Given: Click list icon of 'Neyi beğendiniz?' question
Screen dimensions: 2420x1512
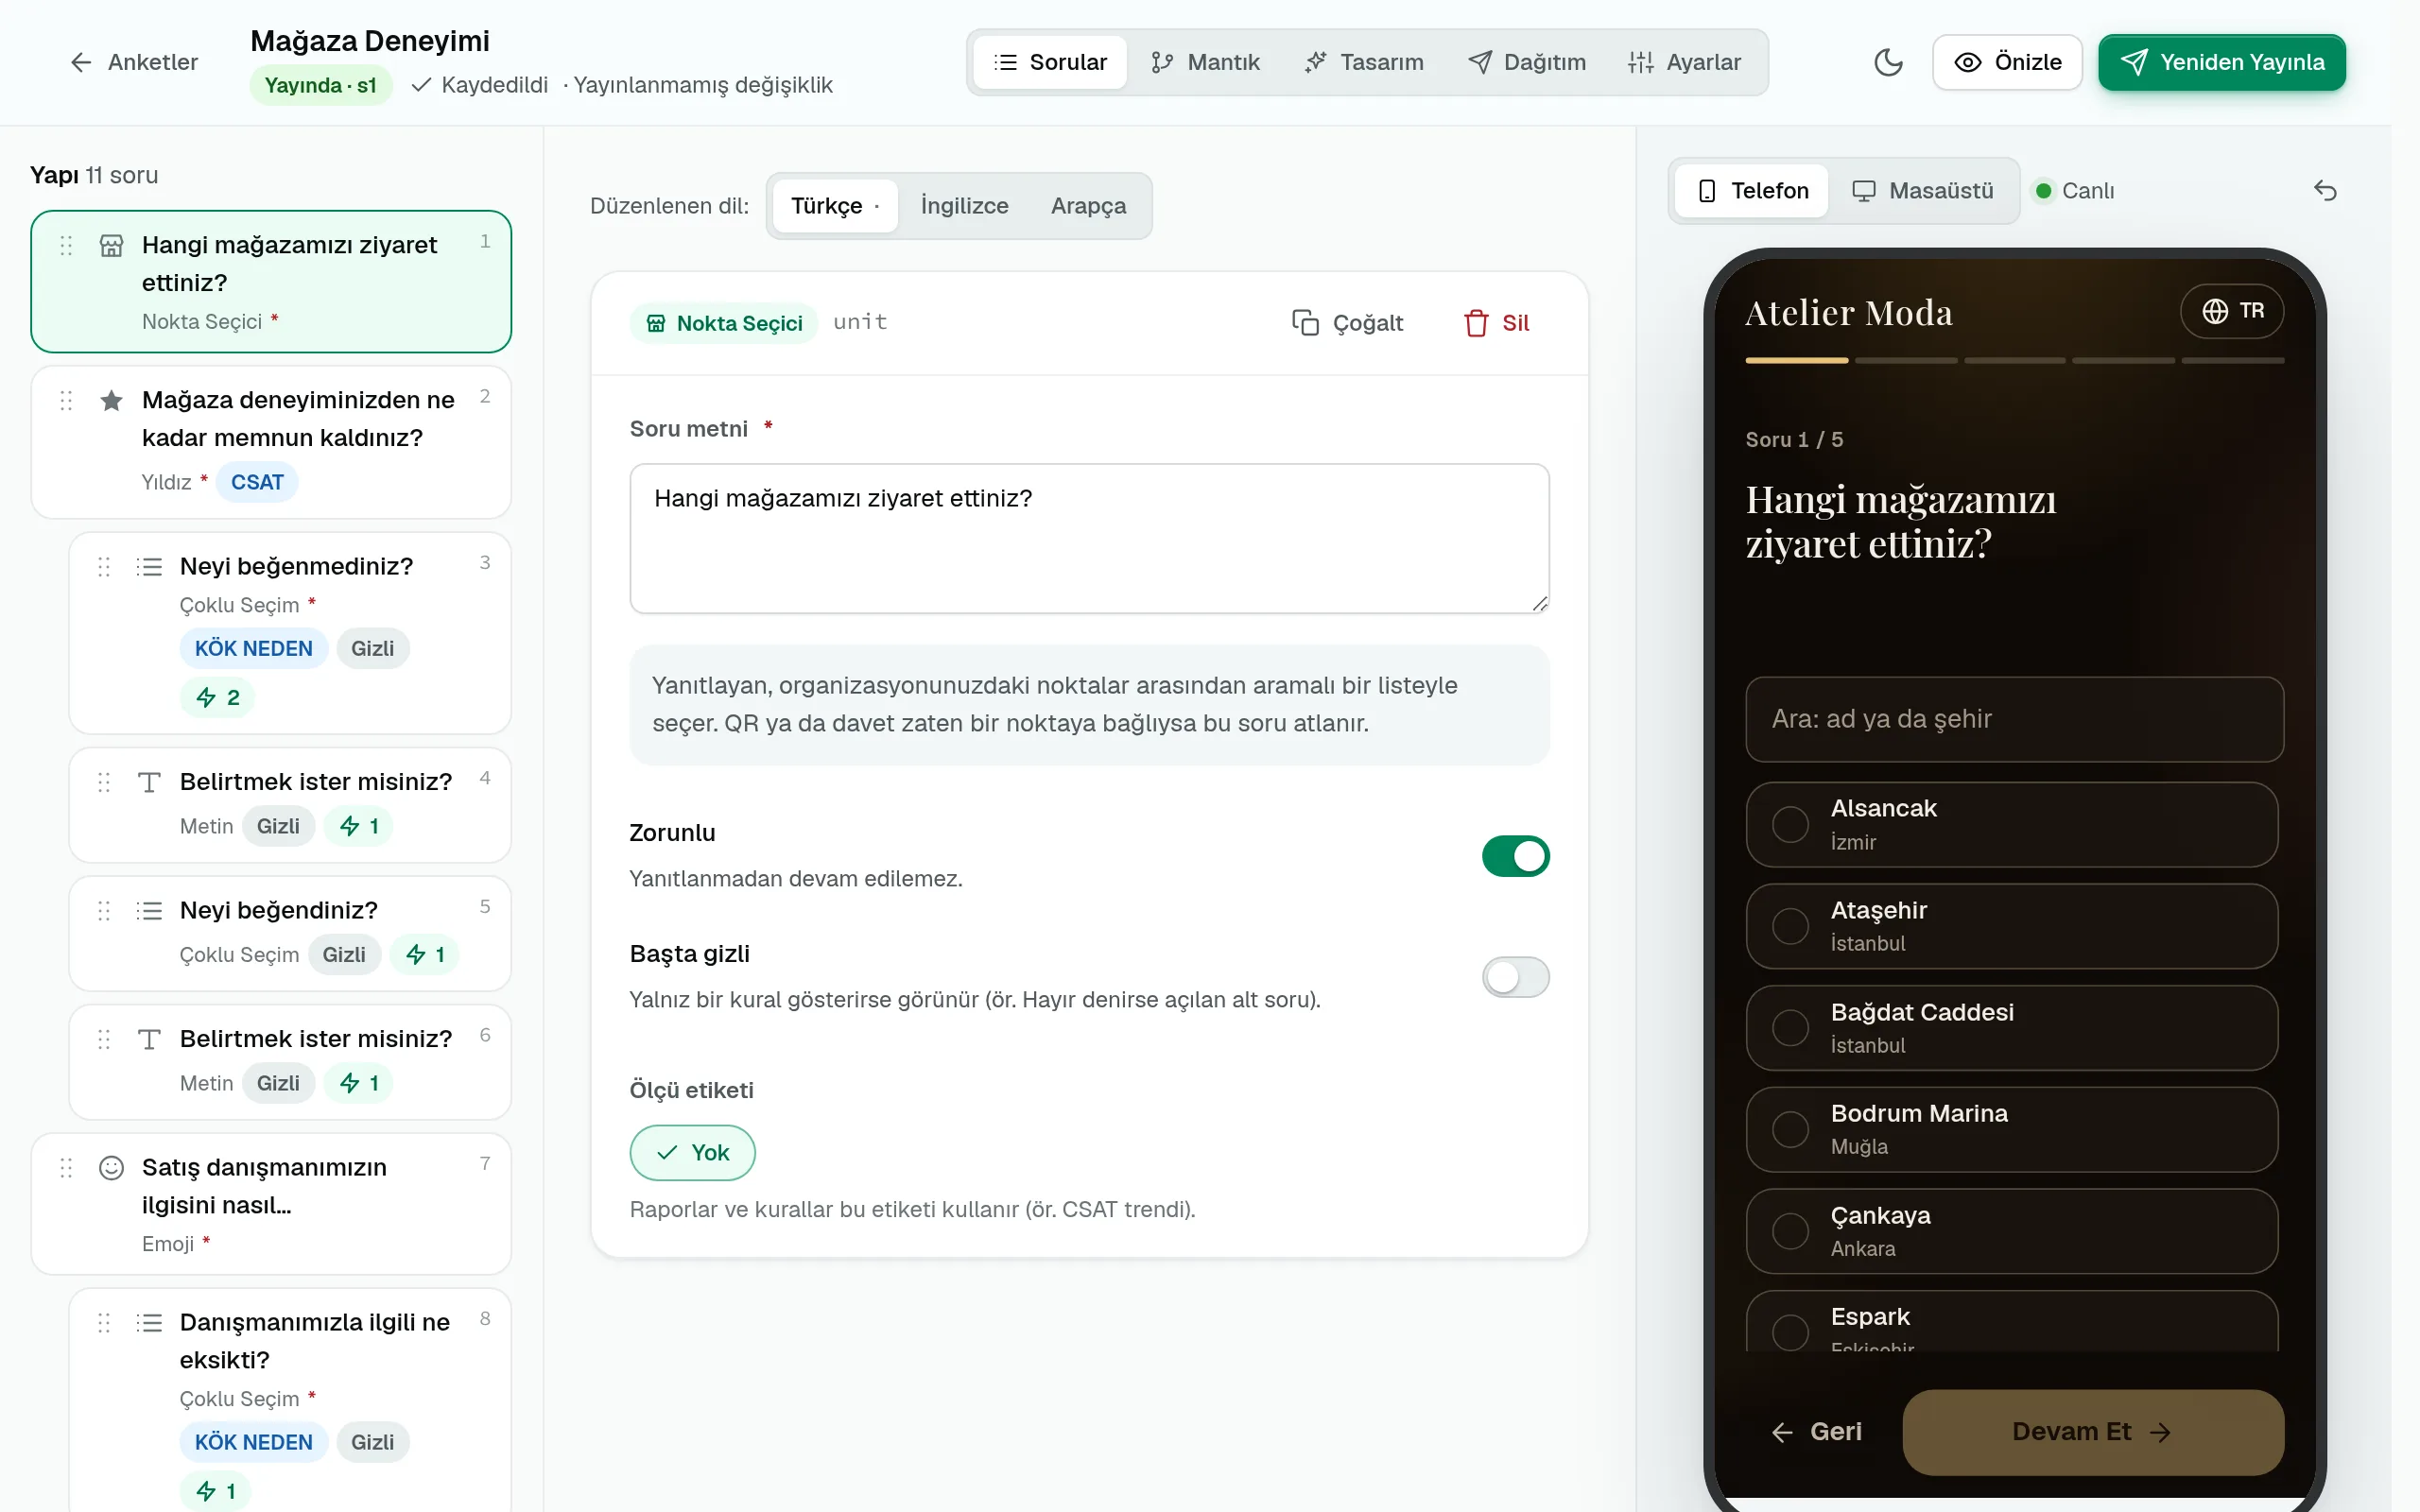Looking at the screenshot, I should click(149, 911).
